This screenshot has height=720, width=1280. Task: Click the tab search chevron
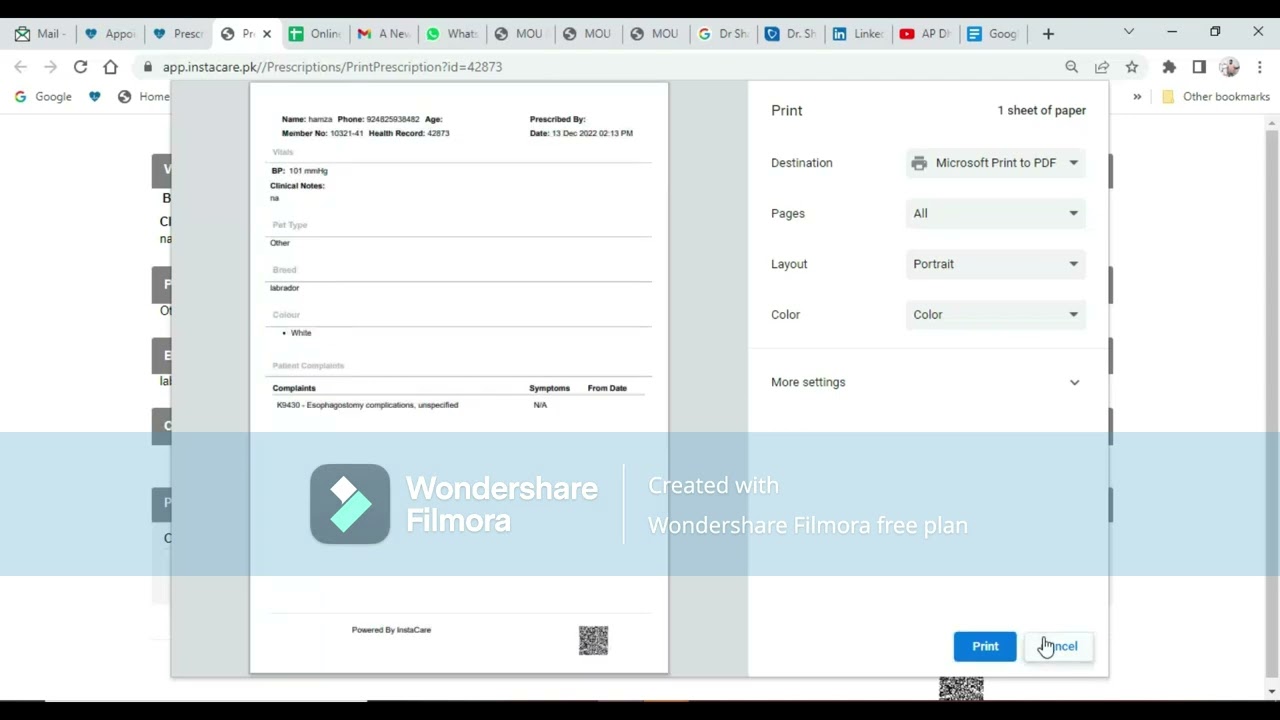pos(1129,32)
